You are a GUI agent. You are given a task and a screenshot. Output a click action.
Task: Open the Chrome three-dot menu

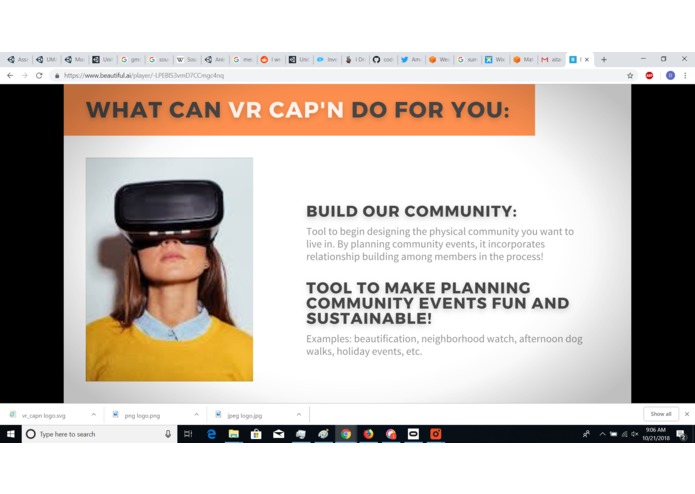(x=685, y=76)
